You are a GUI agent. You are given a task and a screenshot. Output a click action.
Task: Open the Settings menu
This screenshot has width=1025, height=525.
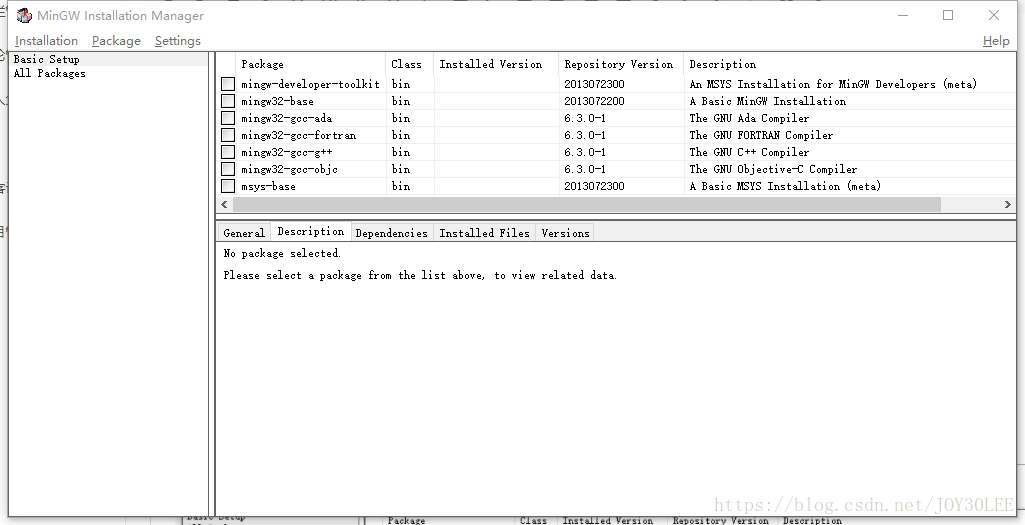(x=178, y=41)
